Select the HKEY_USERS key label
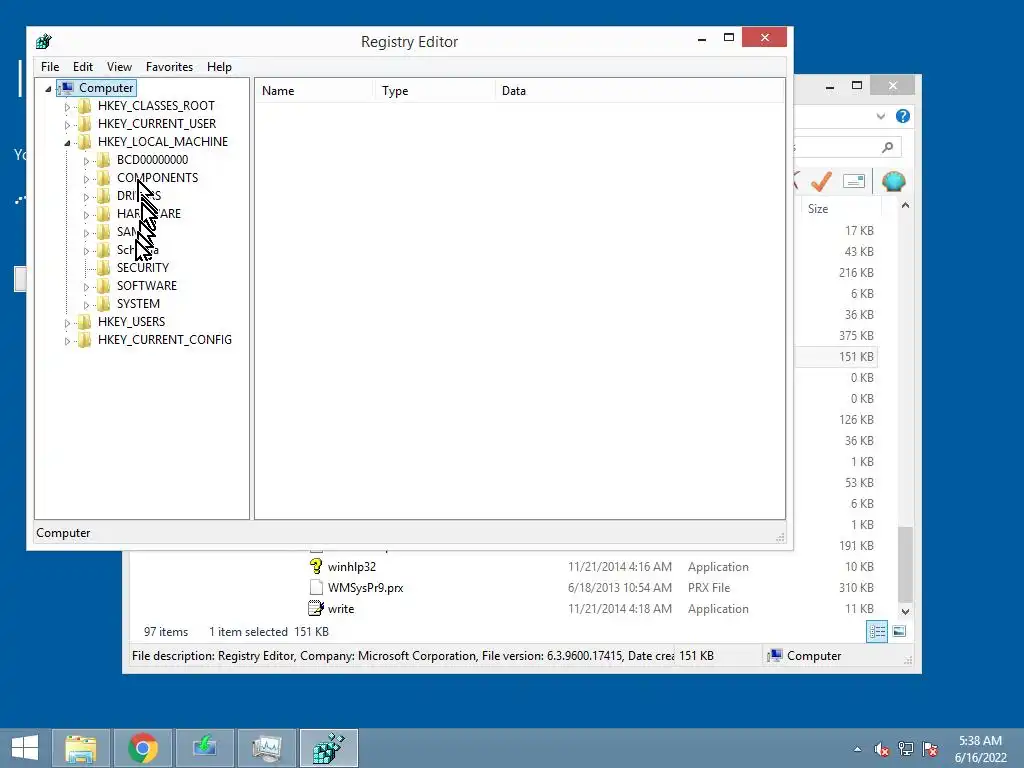 (x=131, y=321)
